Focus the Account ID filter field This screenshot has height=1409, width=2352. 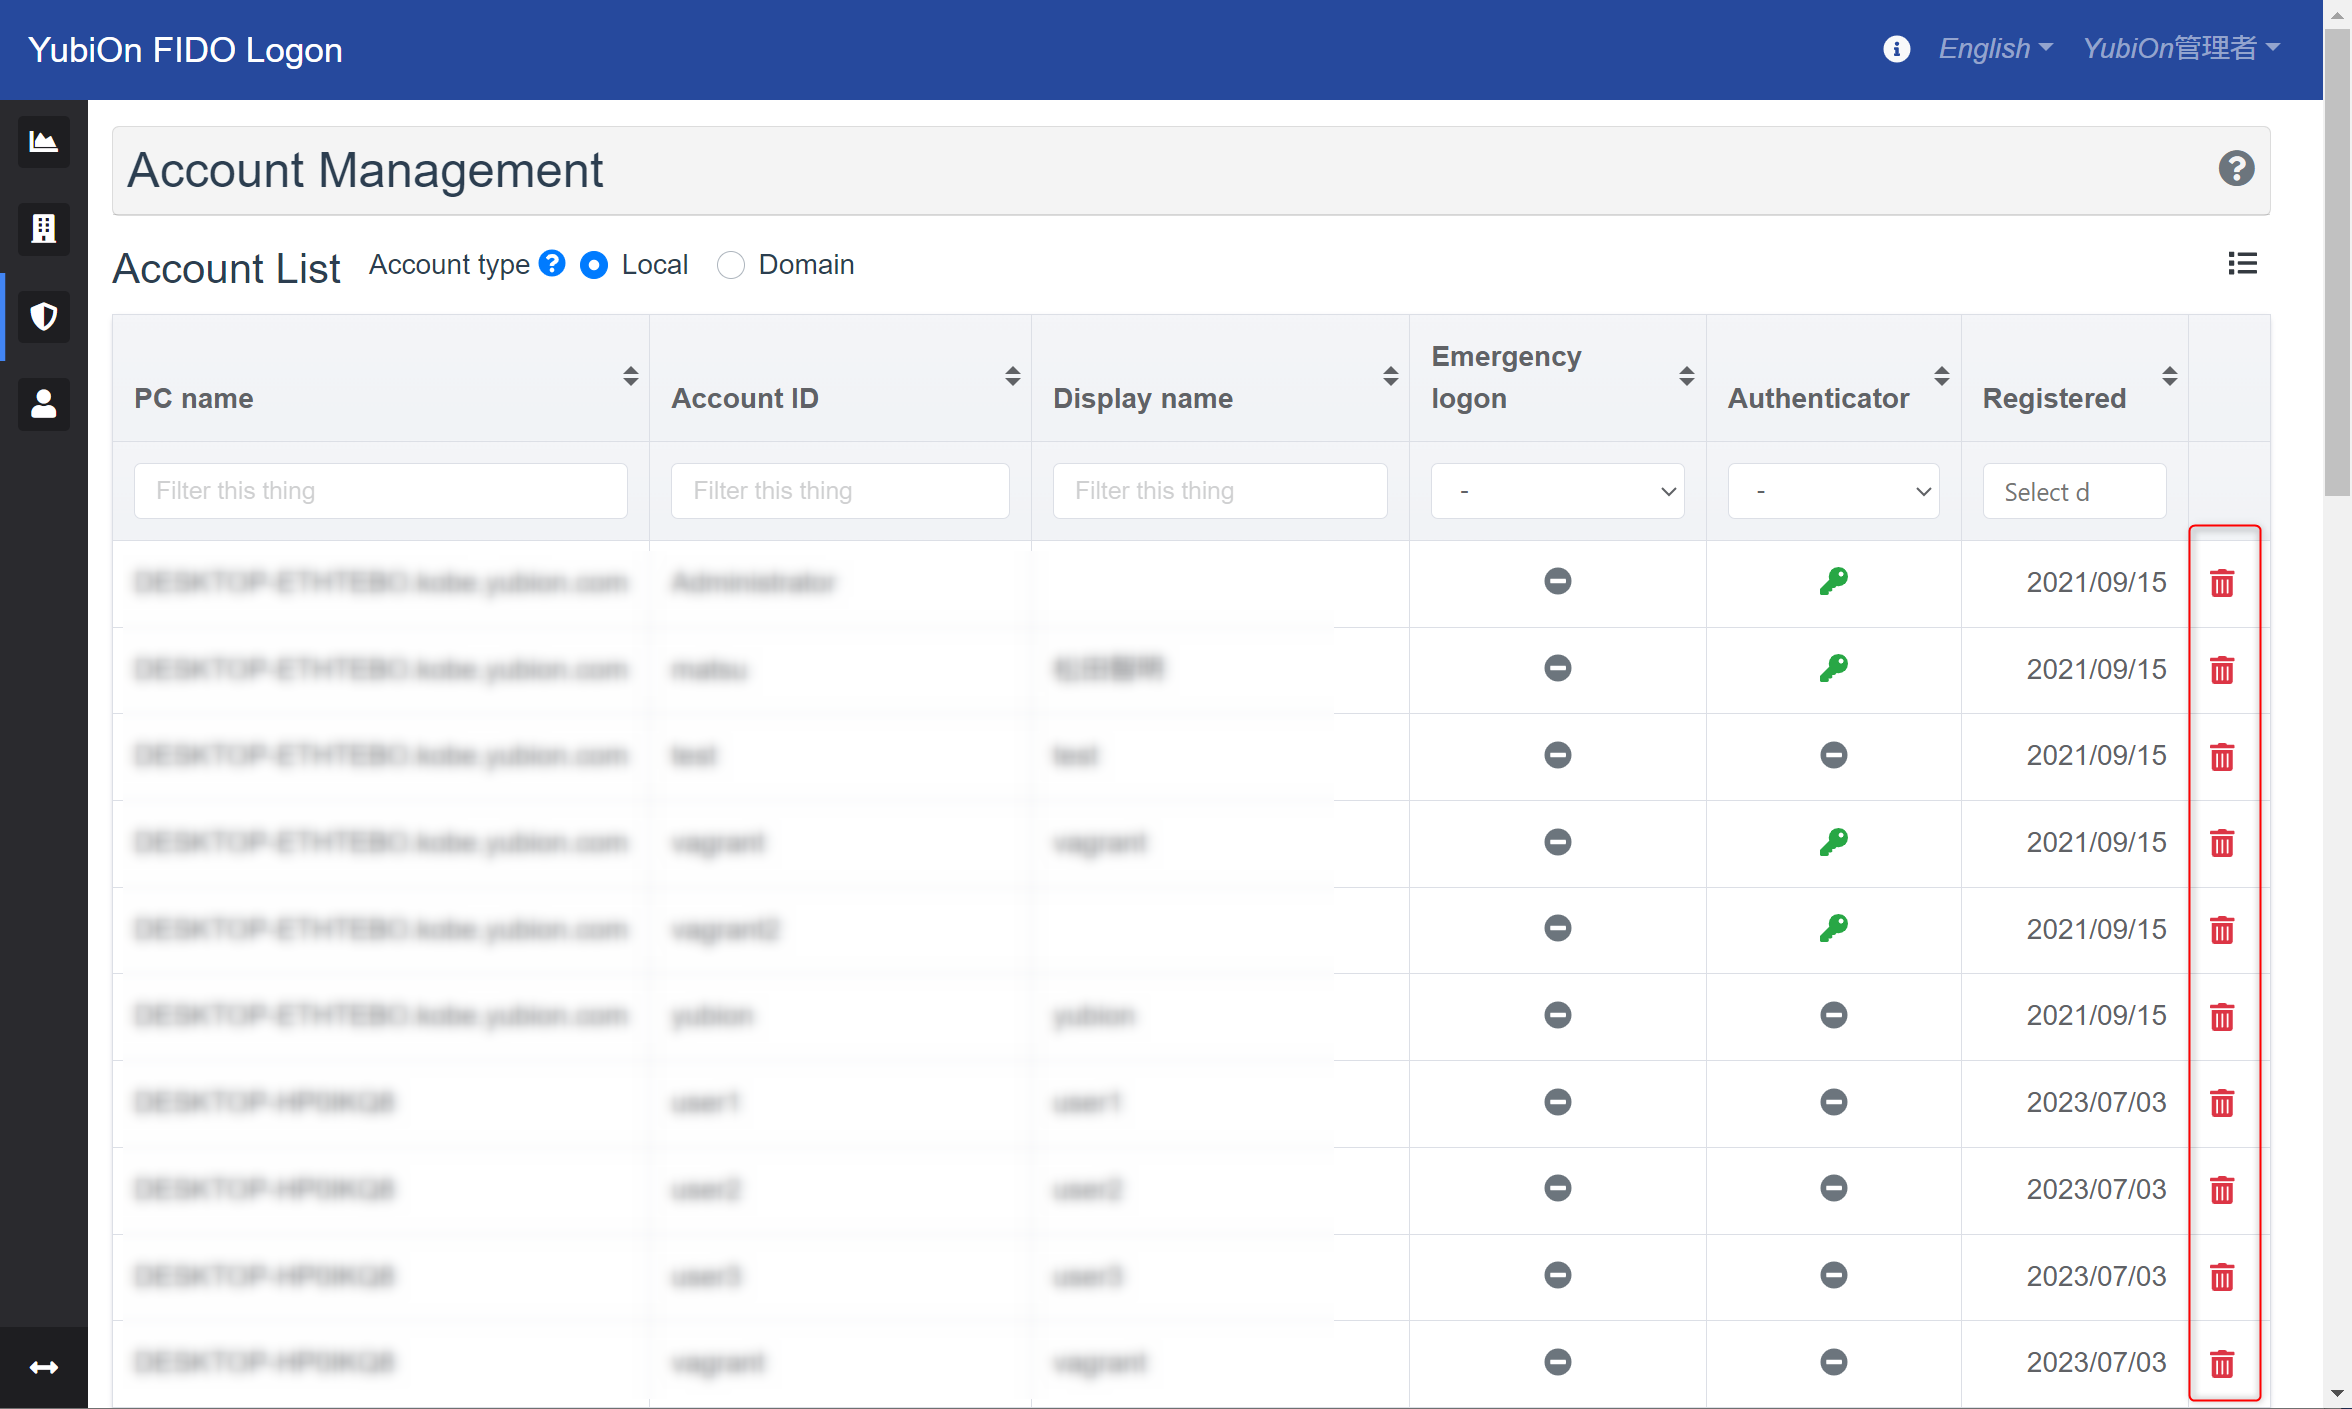[x=840, y=491]
